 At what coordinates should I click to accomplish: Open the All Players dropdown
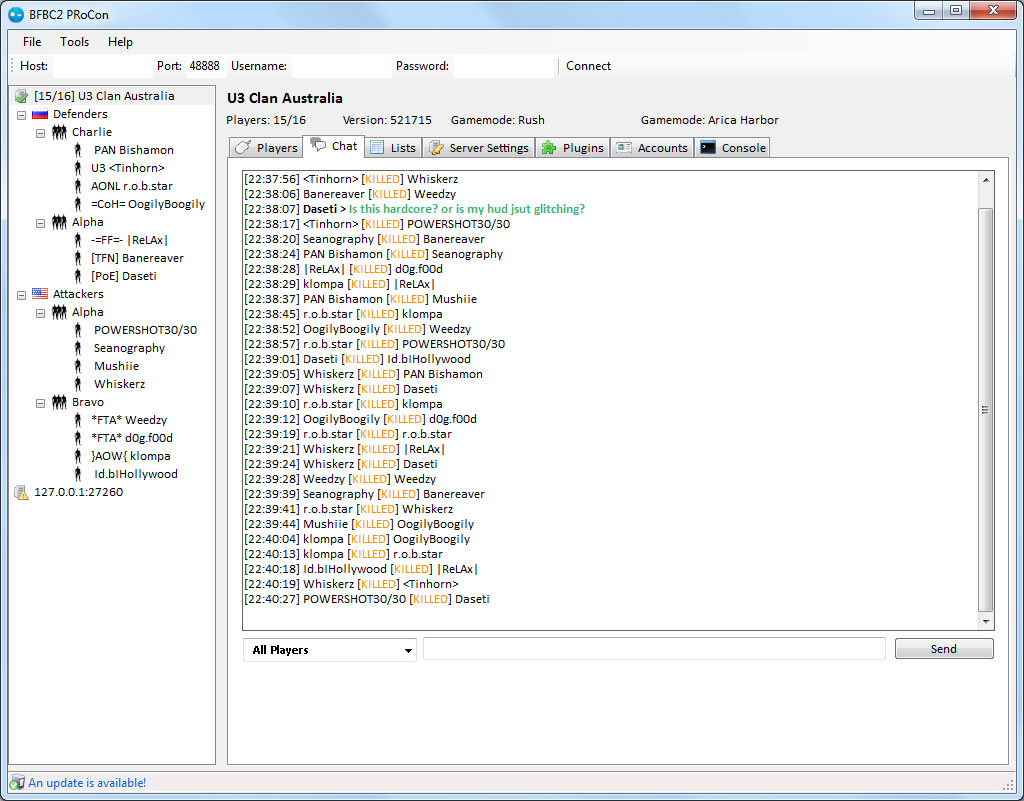330,650
